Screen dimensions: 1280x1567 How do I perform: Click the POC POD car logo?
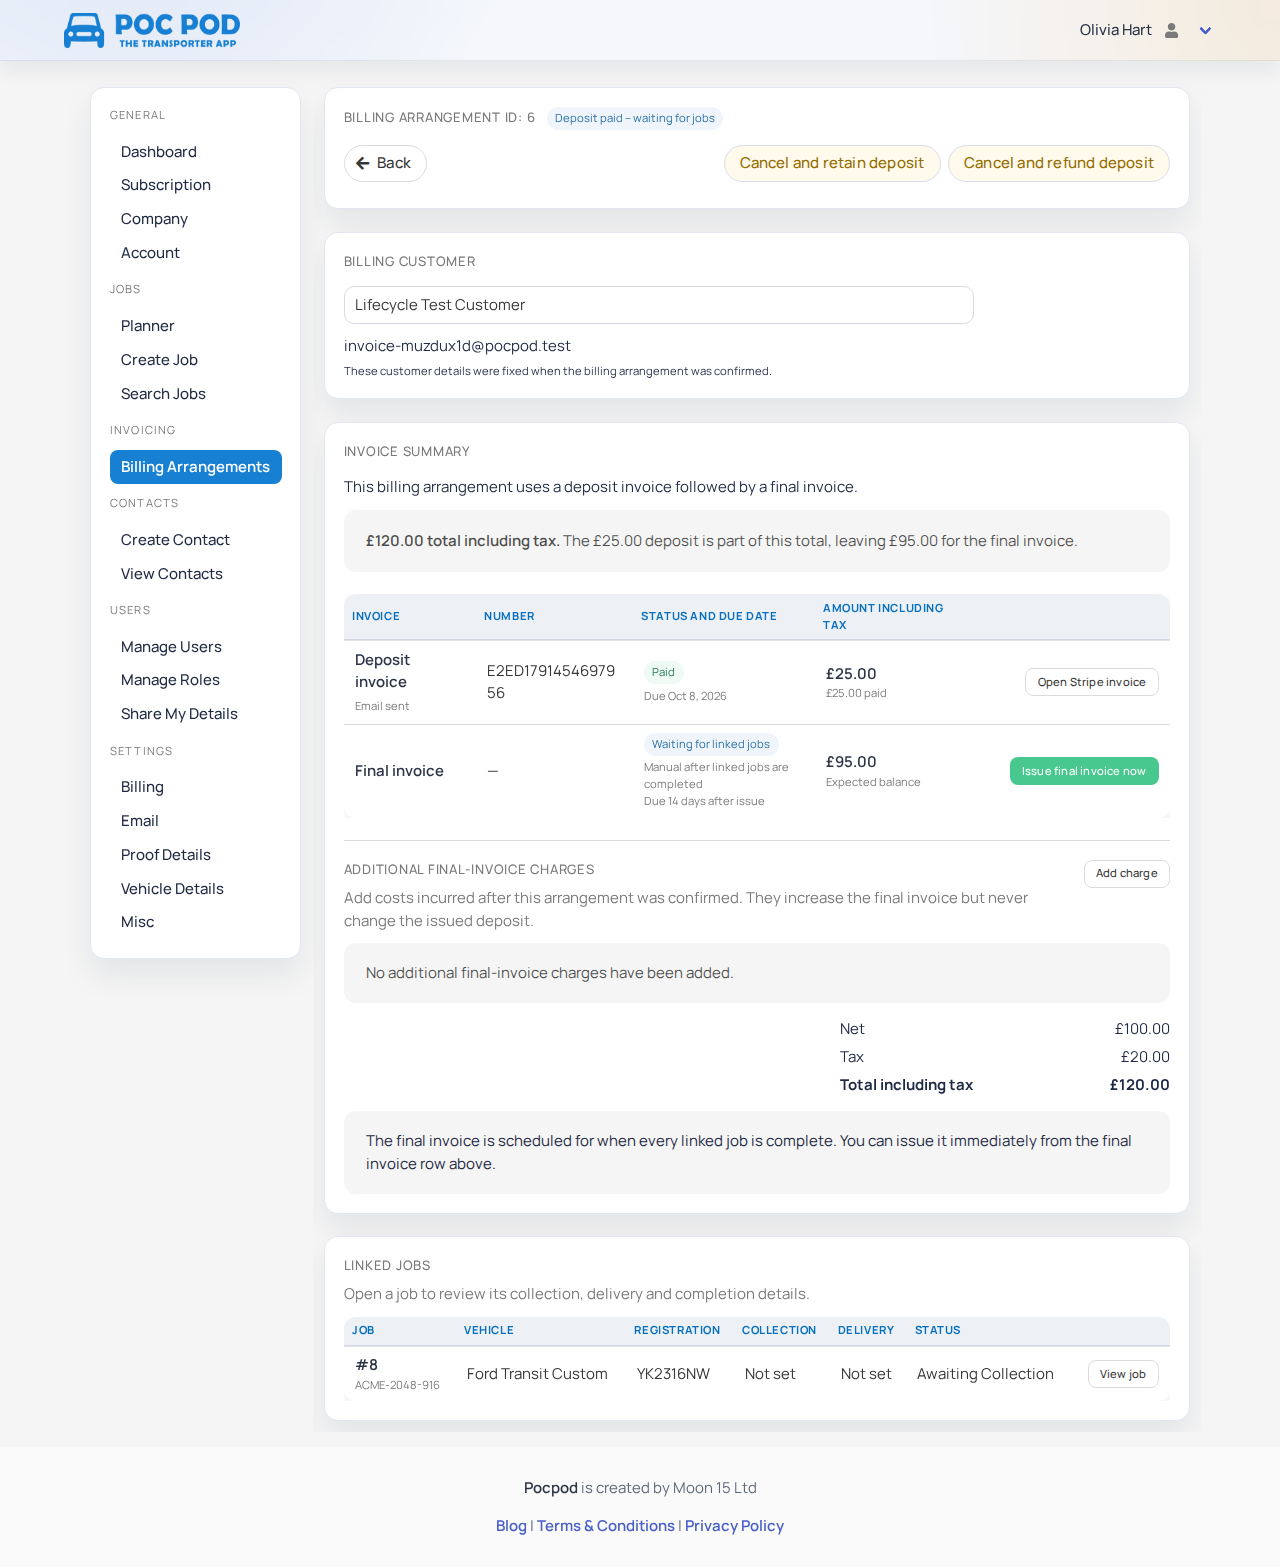(x=152, y=30)
